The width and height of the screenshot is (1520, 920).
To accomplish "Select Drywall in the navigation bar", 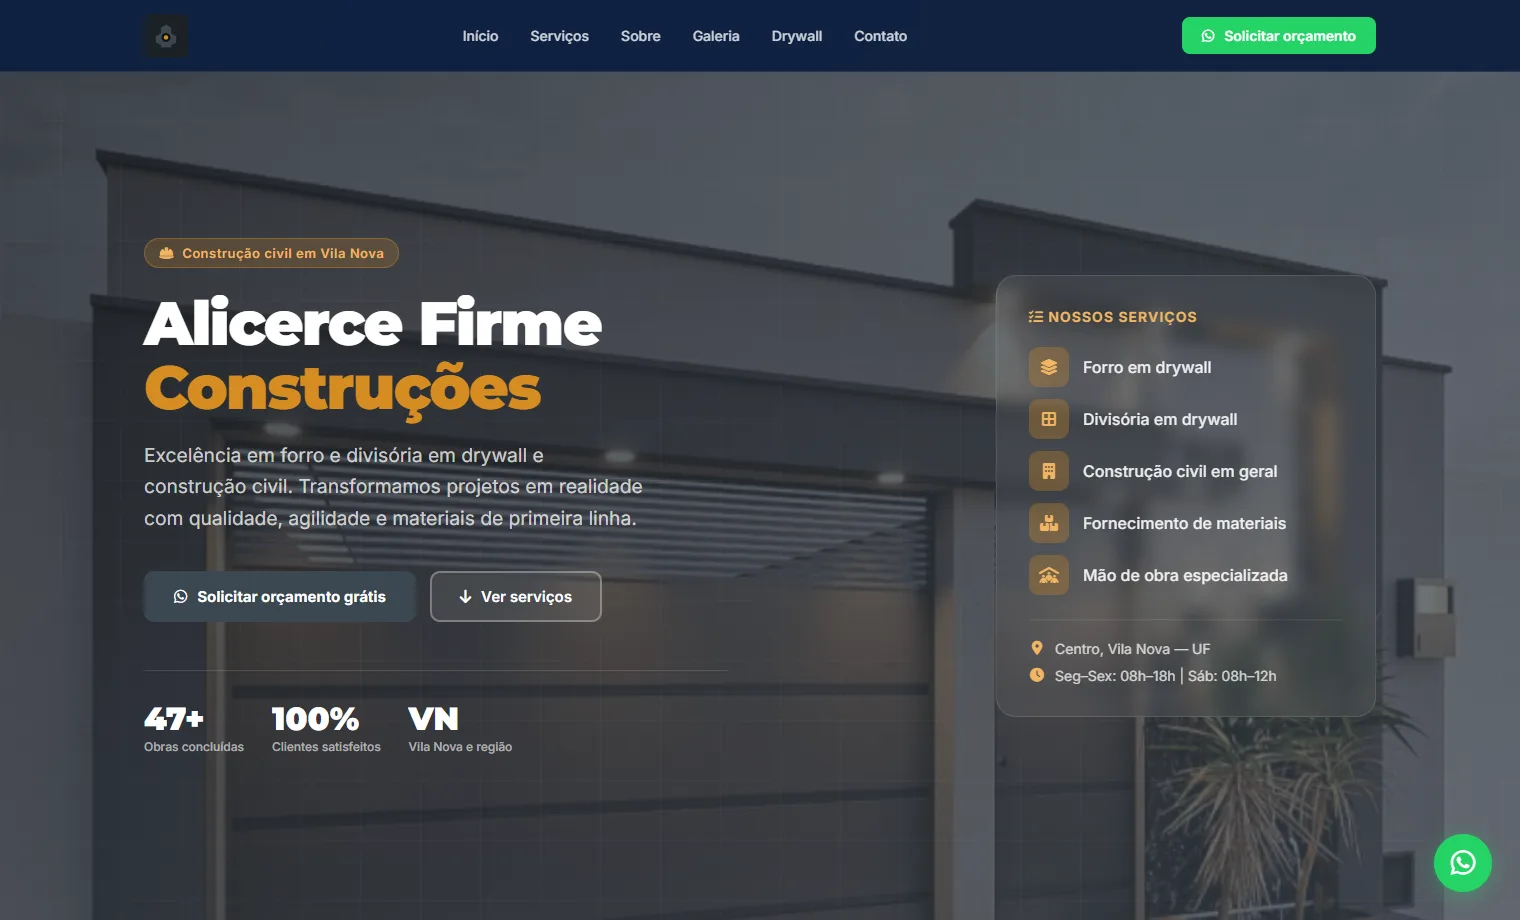I will click(x=797, y=36).
